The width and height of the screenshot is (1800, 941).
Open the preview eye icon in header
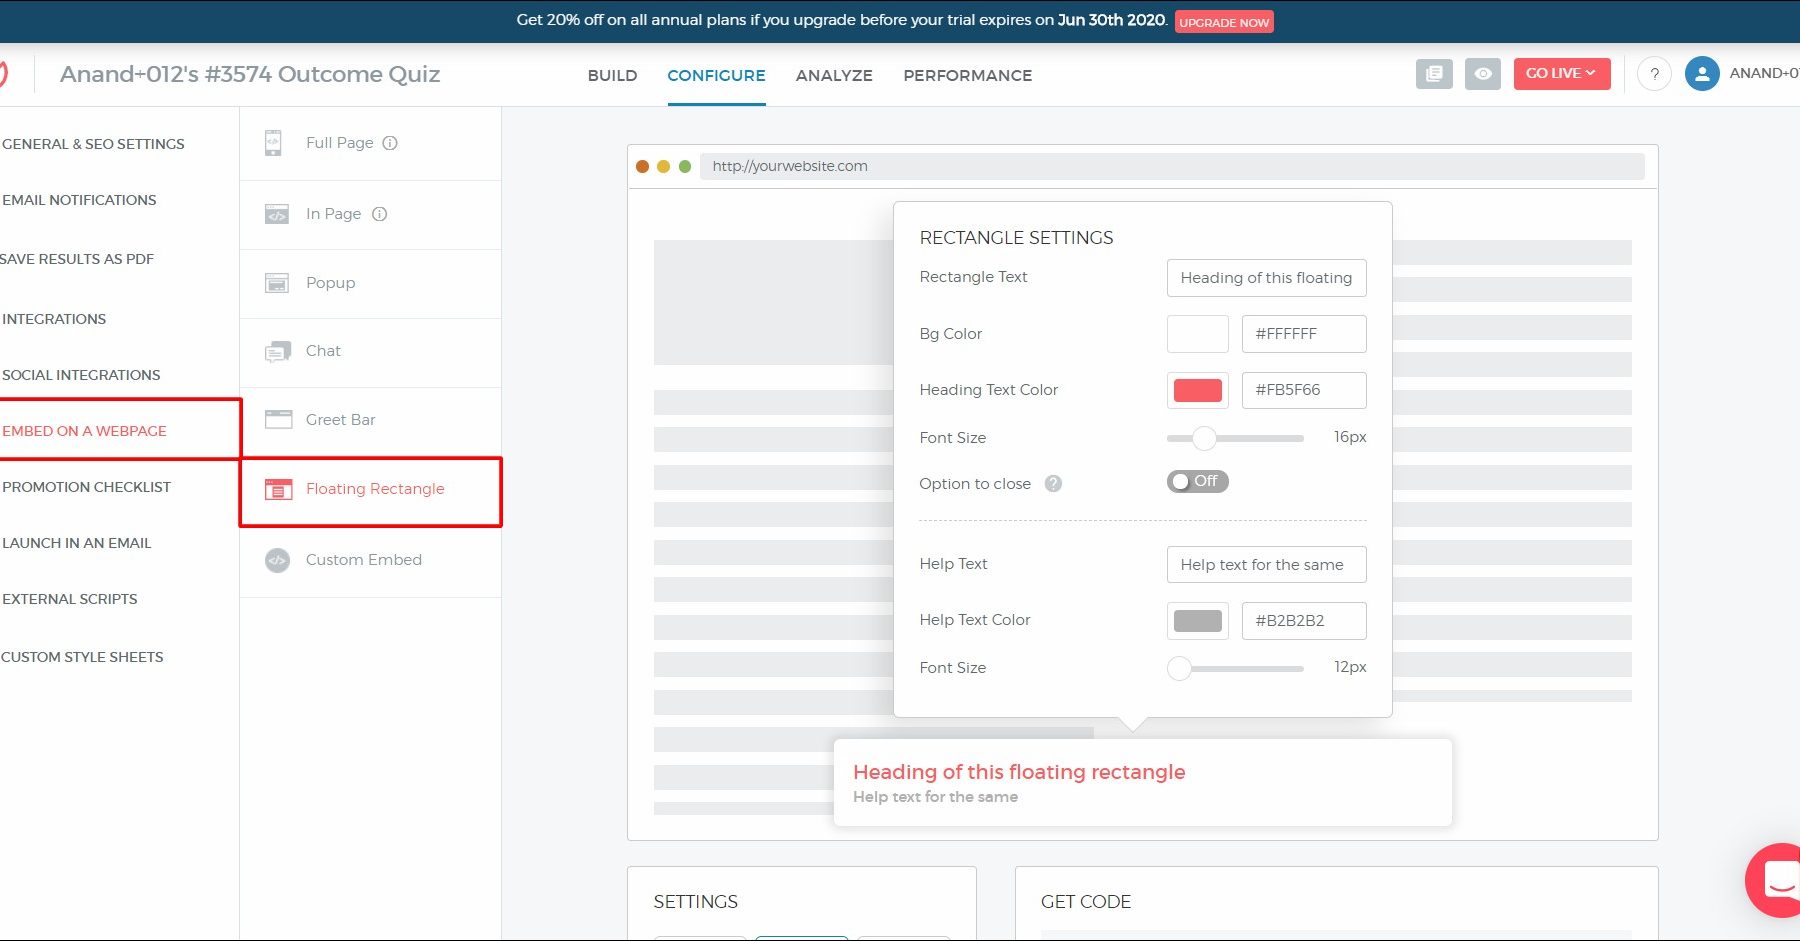[x=1482, y=74]
